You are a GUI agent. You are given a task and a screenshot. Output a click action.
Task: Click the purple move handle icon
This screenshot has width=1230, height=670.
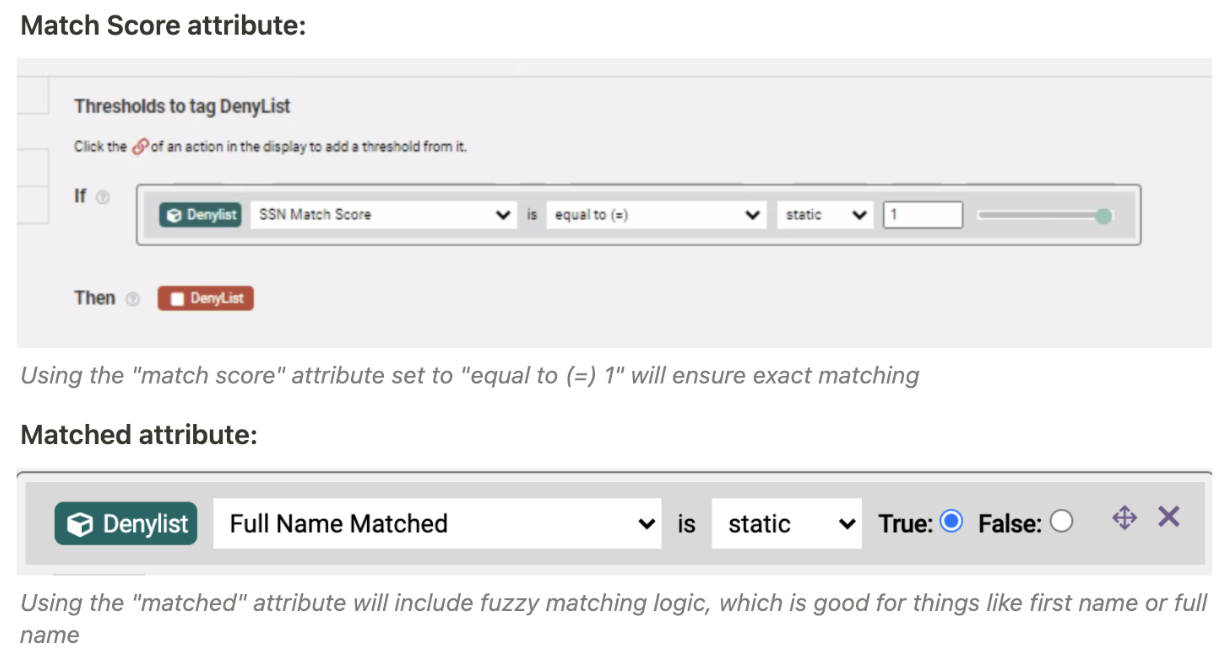[x=1124, y=518]
